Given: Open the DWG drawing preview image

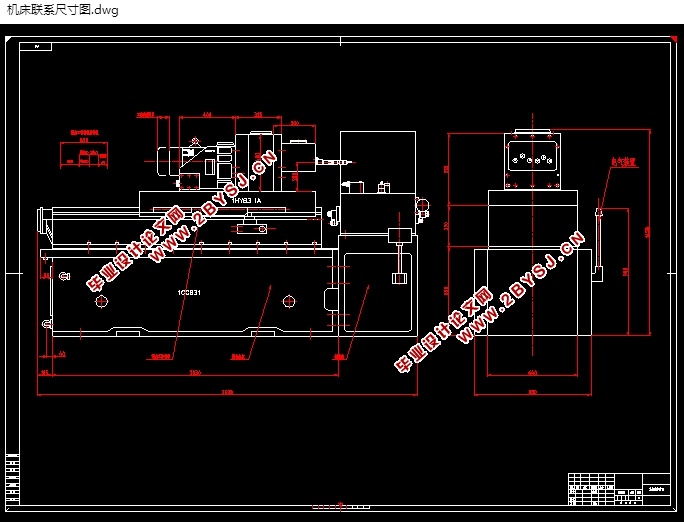Looking at the screenshot, I should point(342,273).
